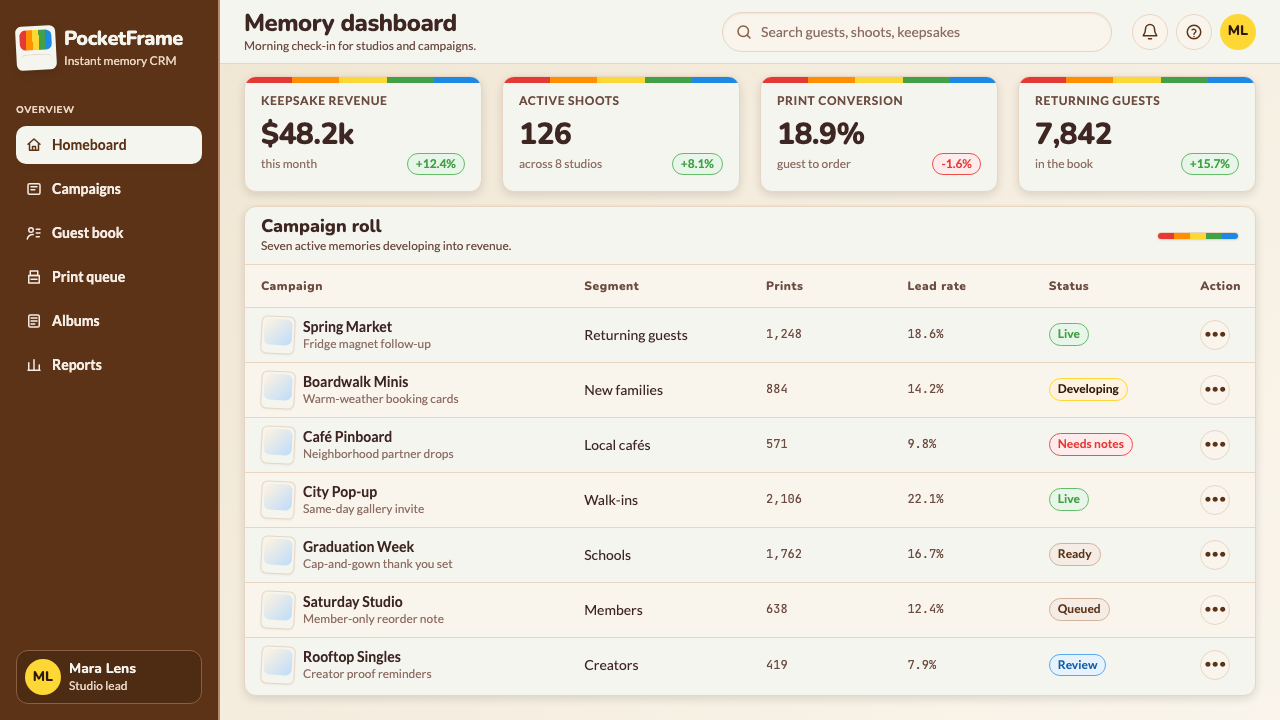The height and width of the screenshot is (720, 1280).
Task: Click the Graduation Week thumbnail
Action: coord(278,555)
